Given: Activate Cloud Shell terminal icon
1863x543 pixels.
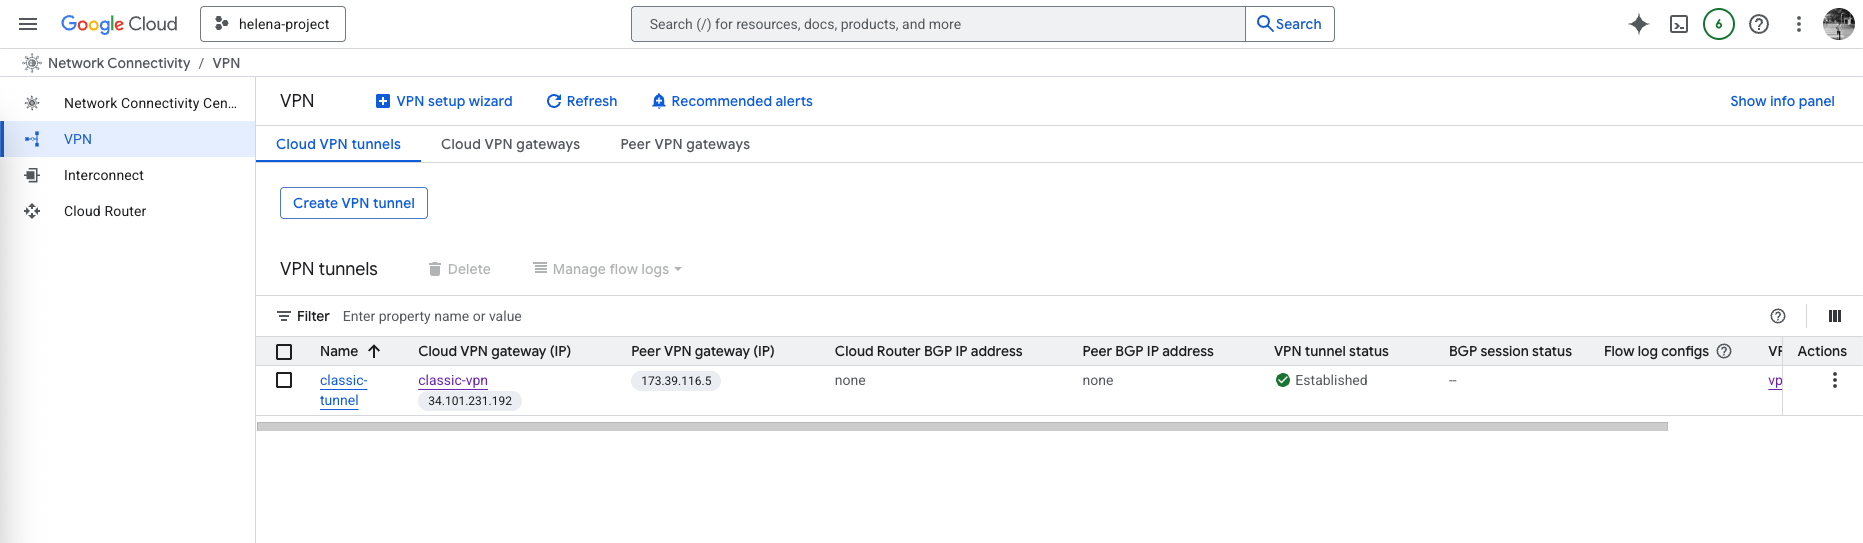Looking at the screenshot, I should pyautogui.click(x=1679, y=24).
